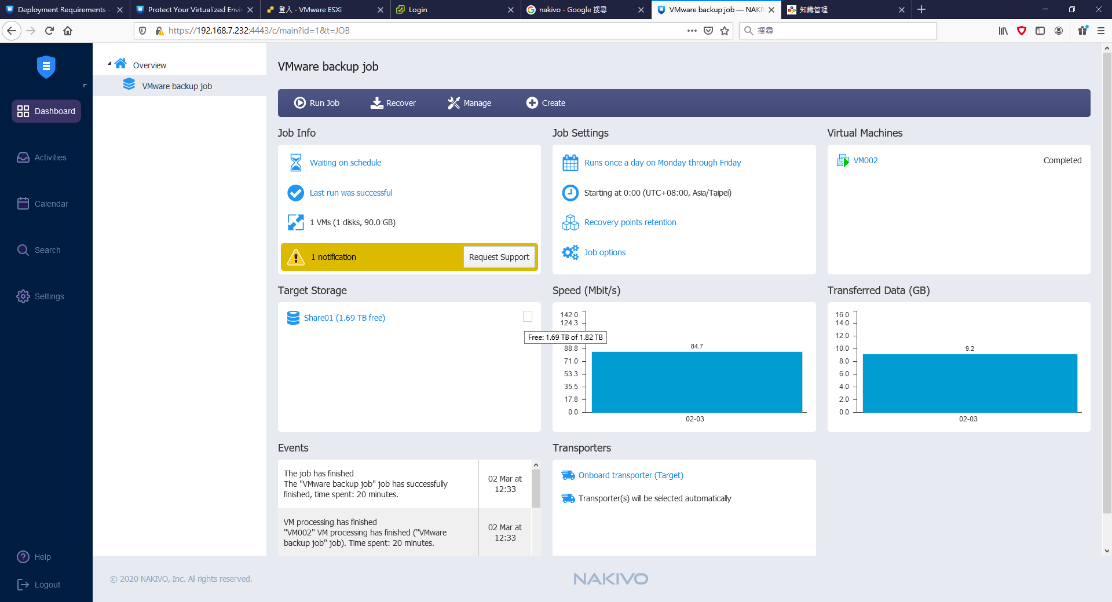Select the 'The job has finished' event
The image size is (1112, 602).
point(379,484)
